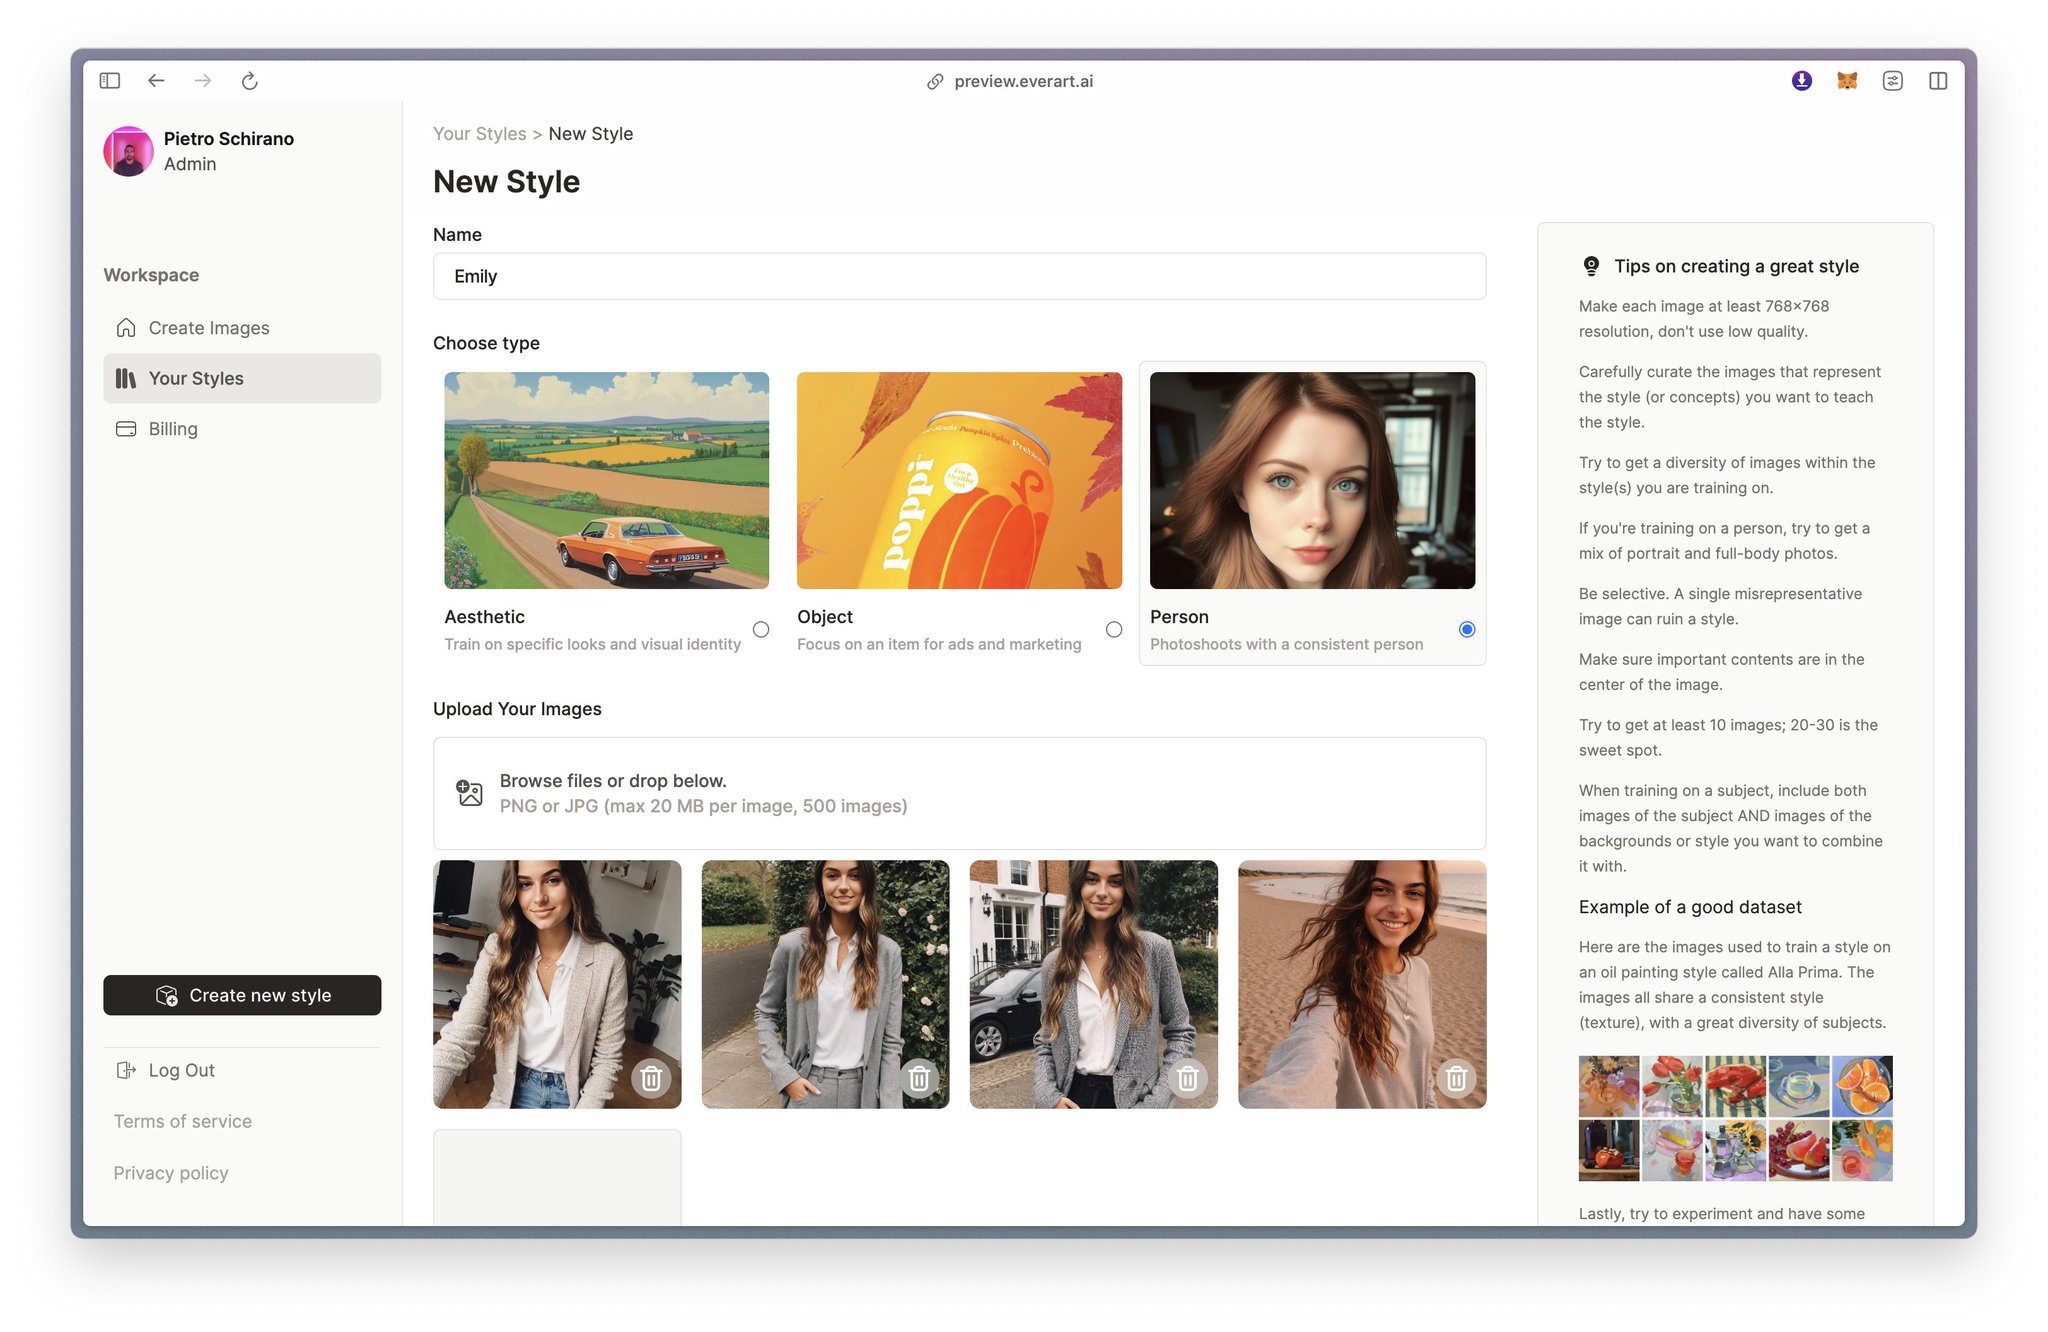Open the beach selfie uploaded thumbnail
This screenshot has width=2048, height=1332.
pos(1362,984)
